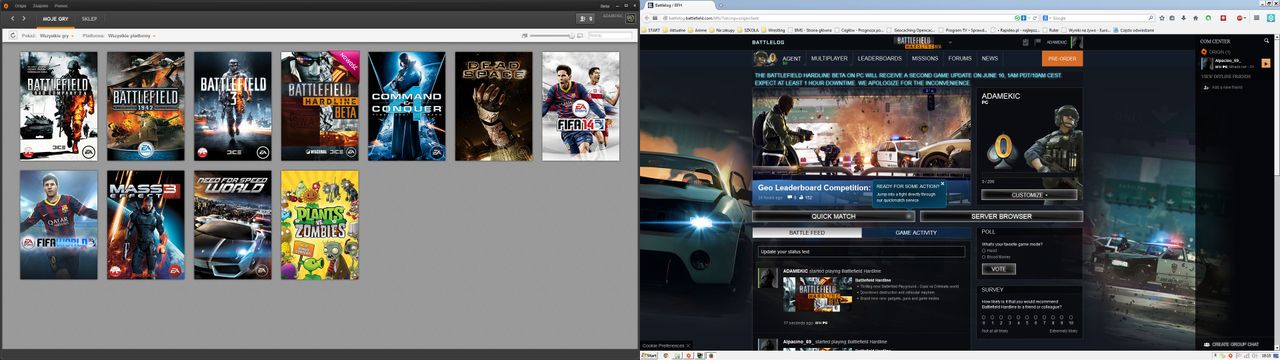
Task: Select the Command & Conquer game cover
Action: pyautogui.click(x=407, y=106)
